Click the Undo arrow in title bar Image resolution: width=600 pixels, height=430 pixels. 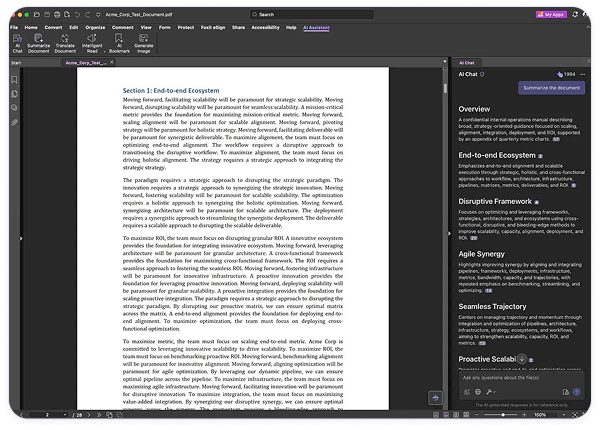pos(77,15)
